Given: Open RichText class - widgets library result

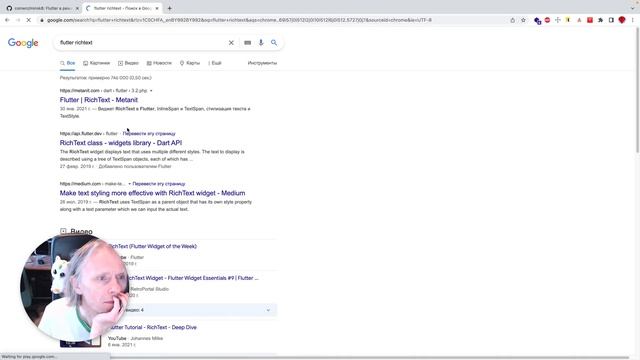Looking at the screenshot, I should point(121,142).
